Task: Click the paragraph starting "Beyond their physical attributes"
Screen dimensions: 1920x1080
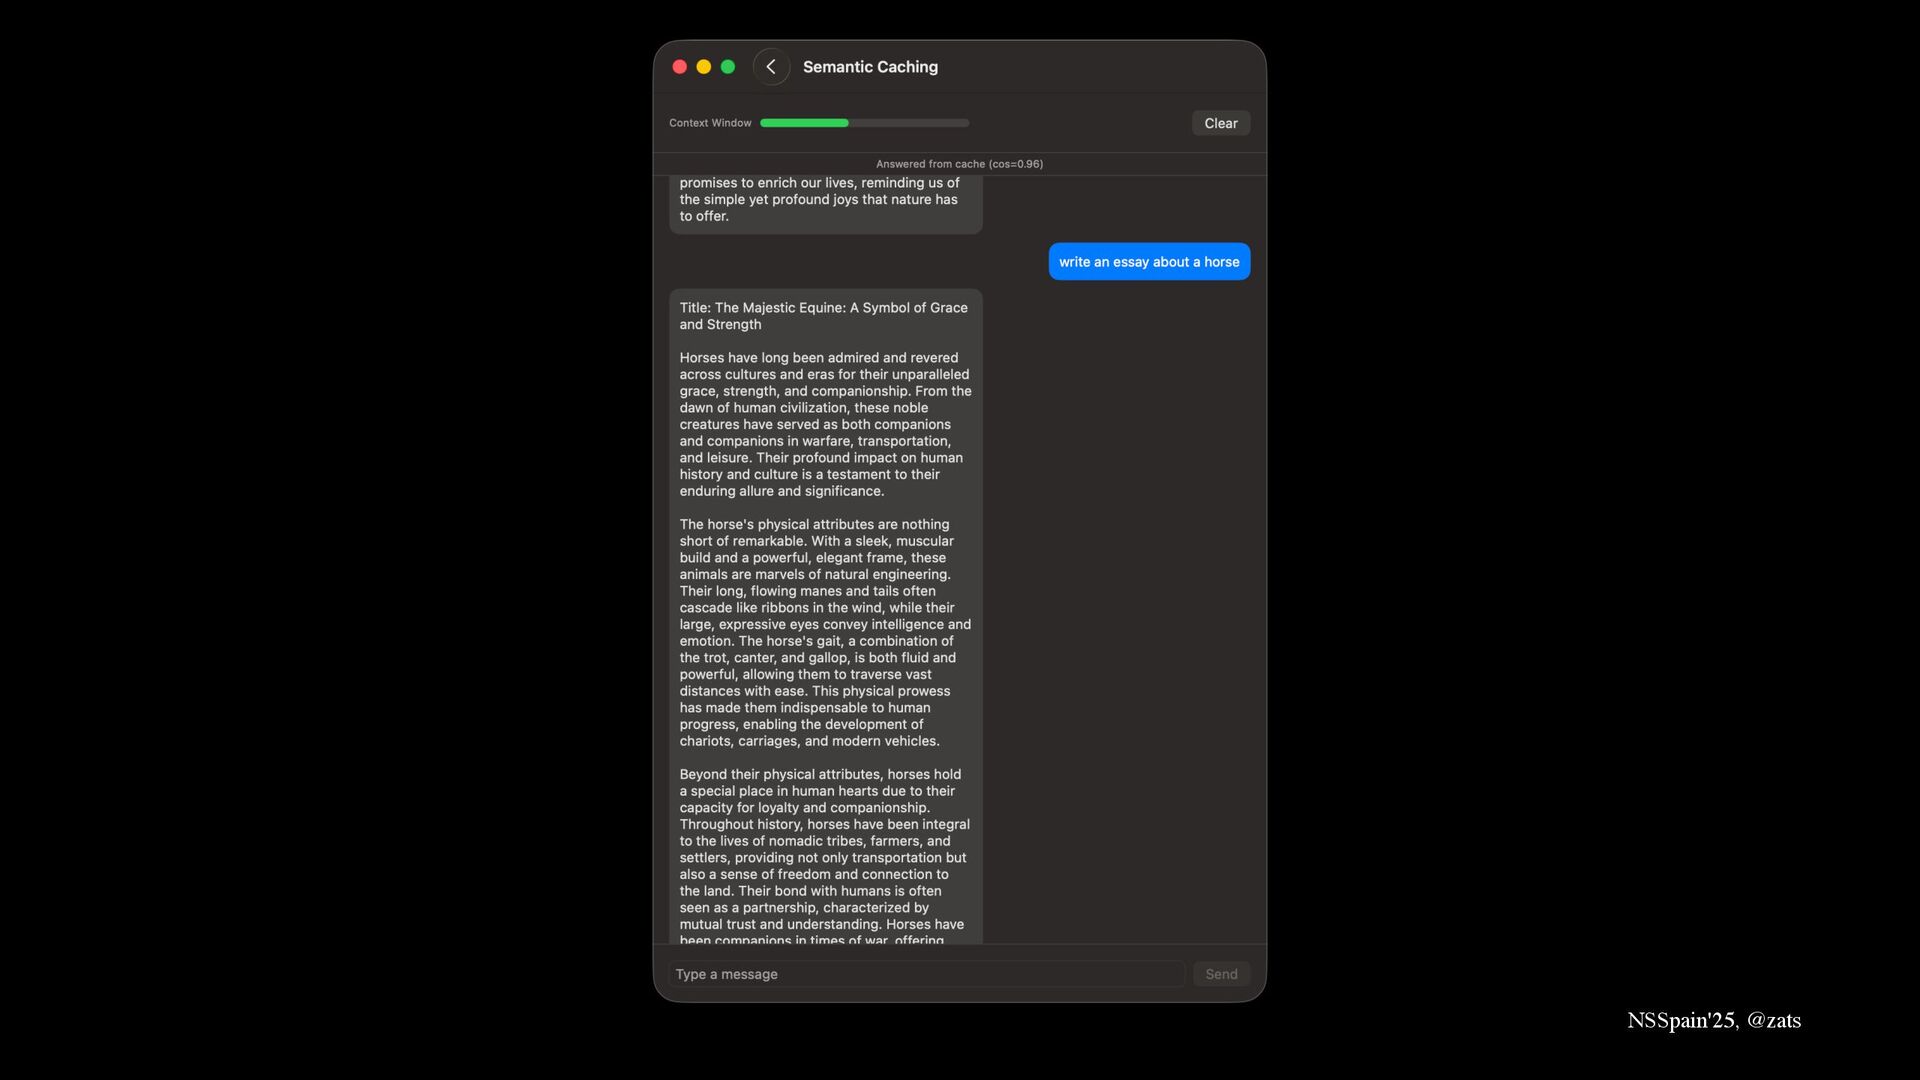Action: pos(825,857)
